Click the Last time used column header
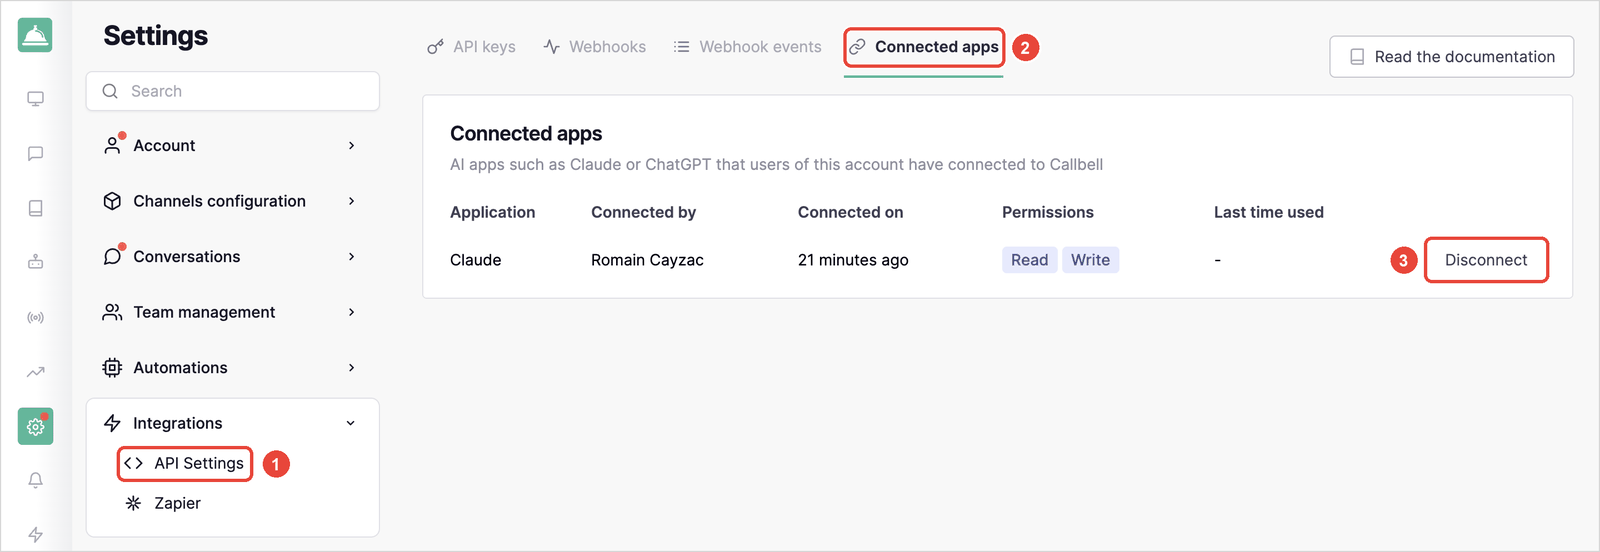1600x552 pixels. 1269,212
